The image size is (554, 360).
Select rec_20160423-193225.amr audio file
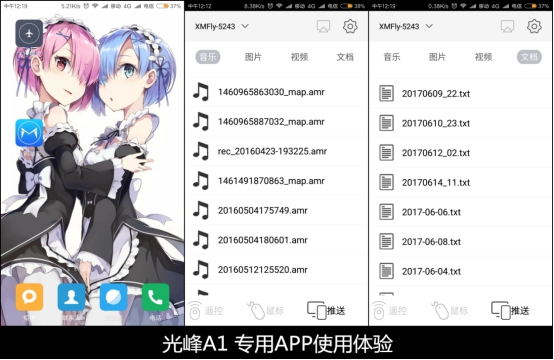277,151
